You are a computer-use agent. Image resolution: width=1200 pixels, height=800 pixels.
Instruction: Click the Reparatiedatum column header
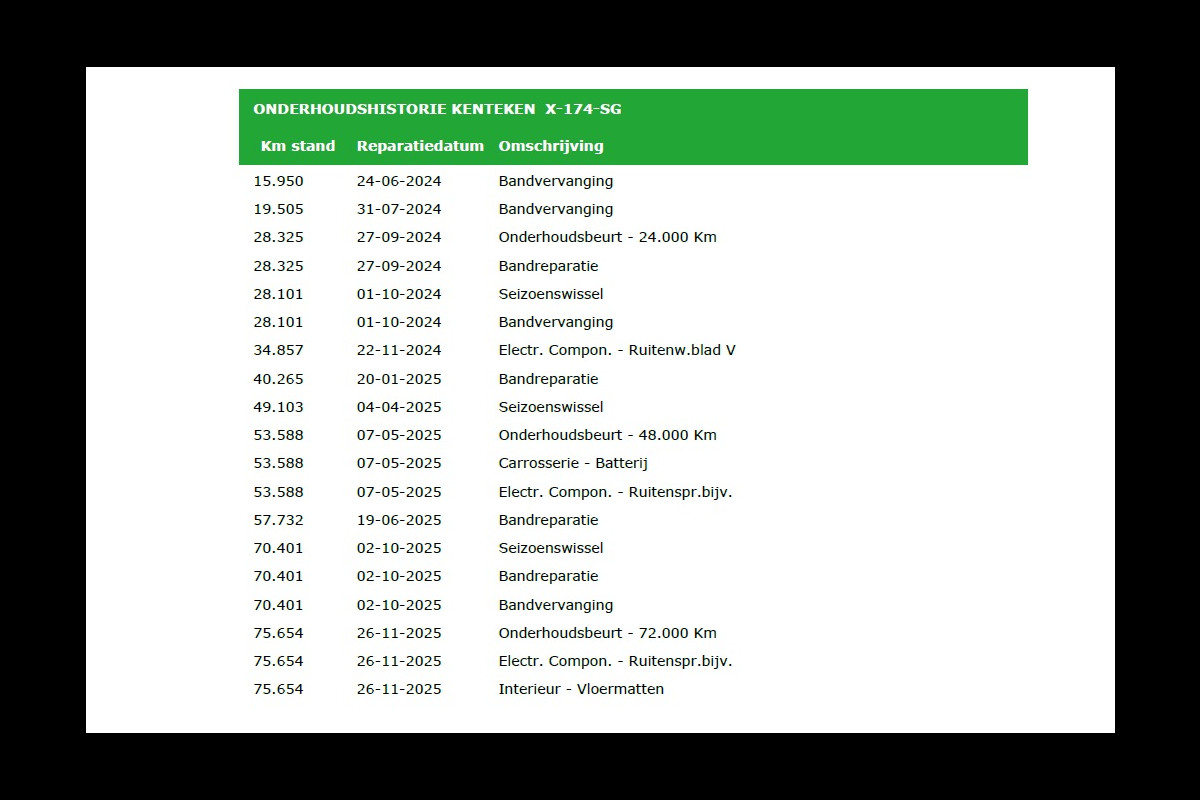click(420, 146)
